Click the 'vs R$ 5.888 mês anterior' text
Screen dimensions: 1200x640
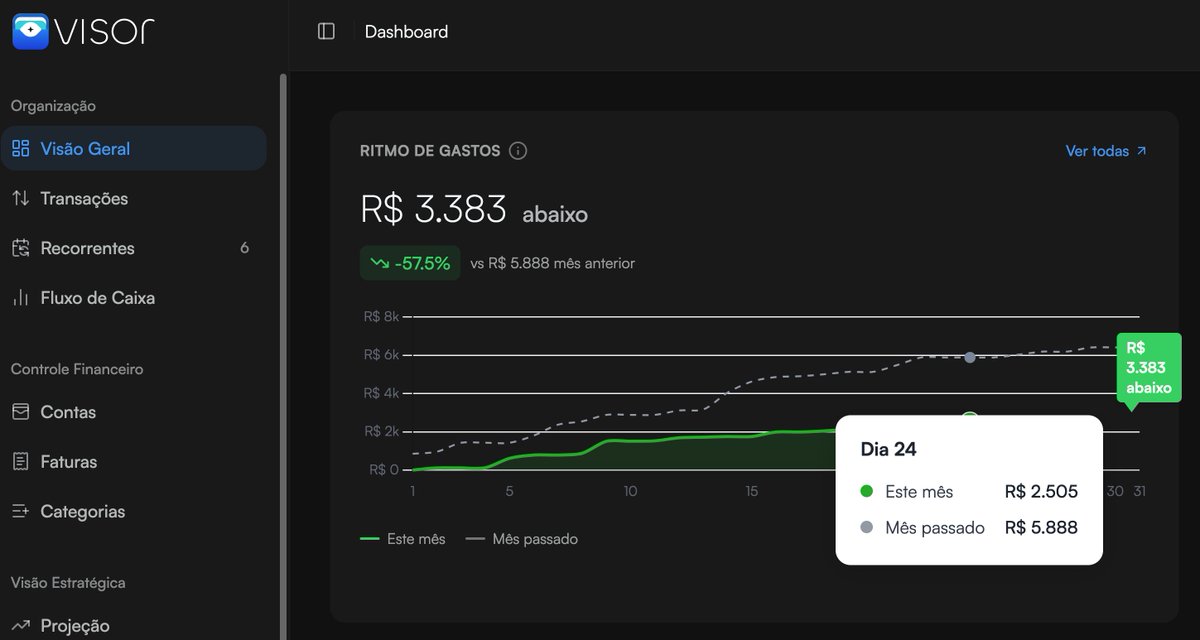tap(553, 264)
